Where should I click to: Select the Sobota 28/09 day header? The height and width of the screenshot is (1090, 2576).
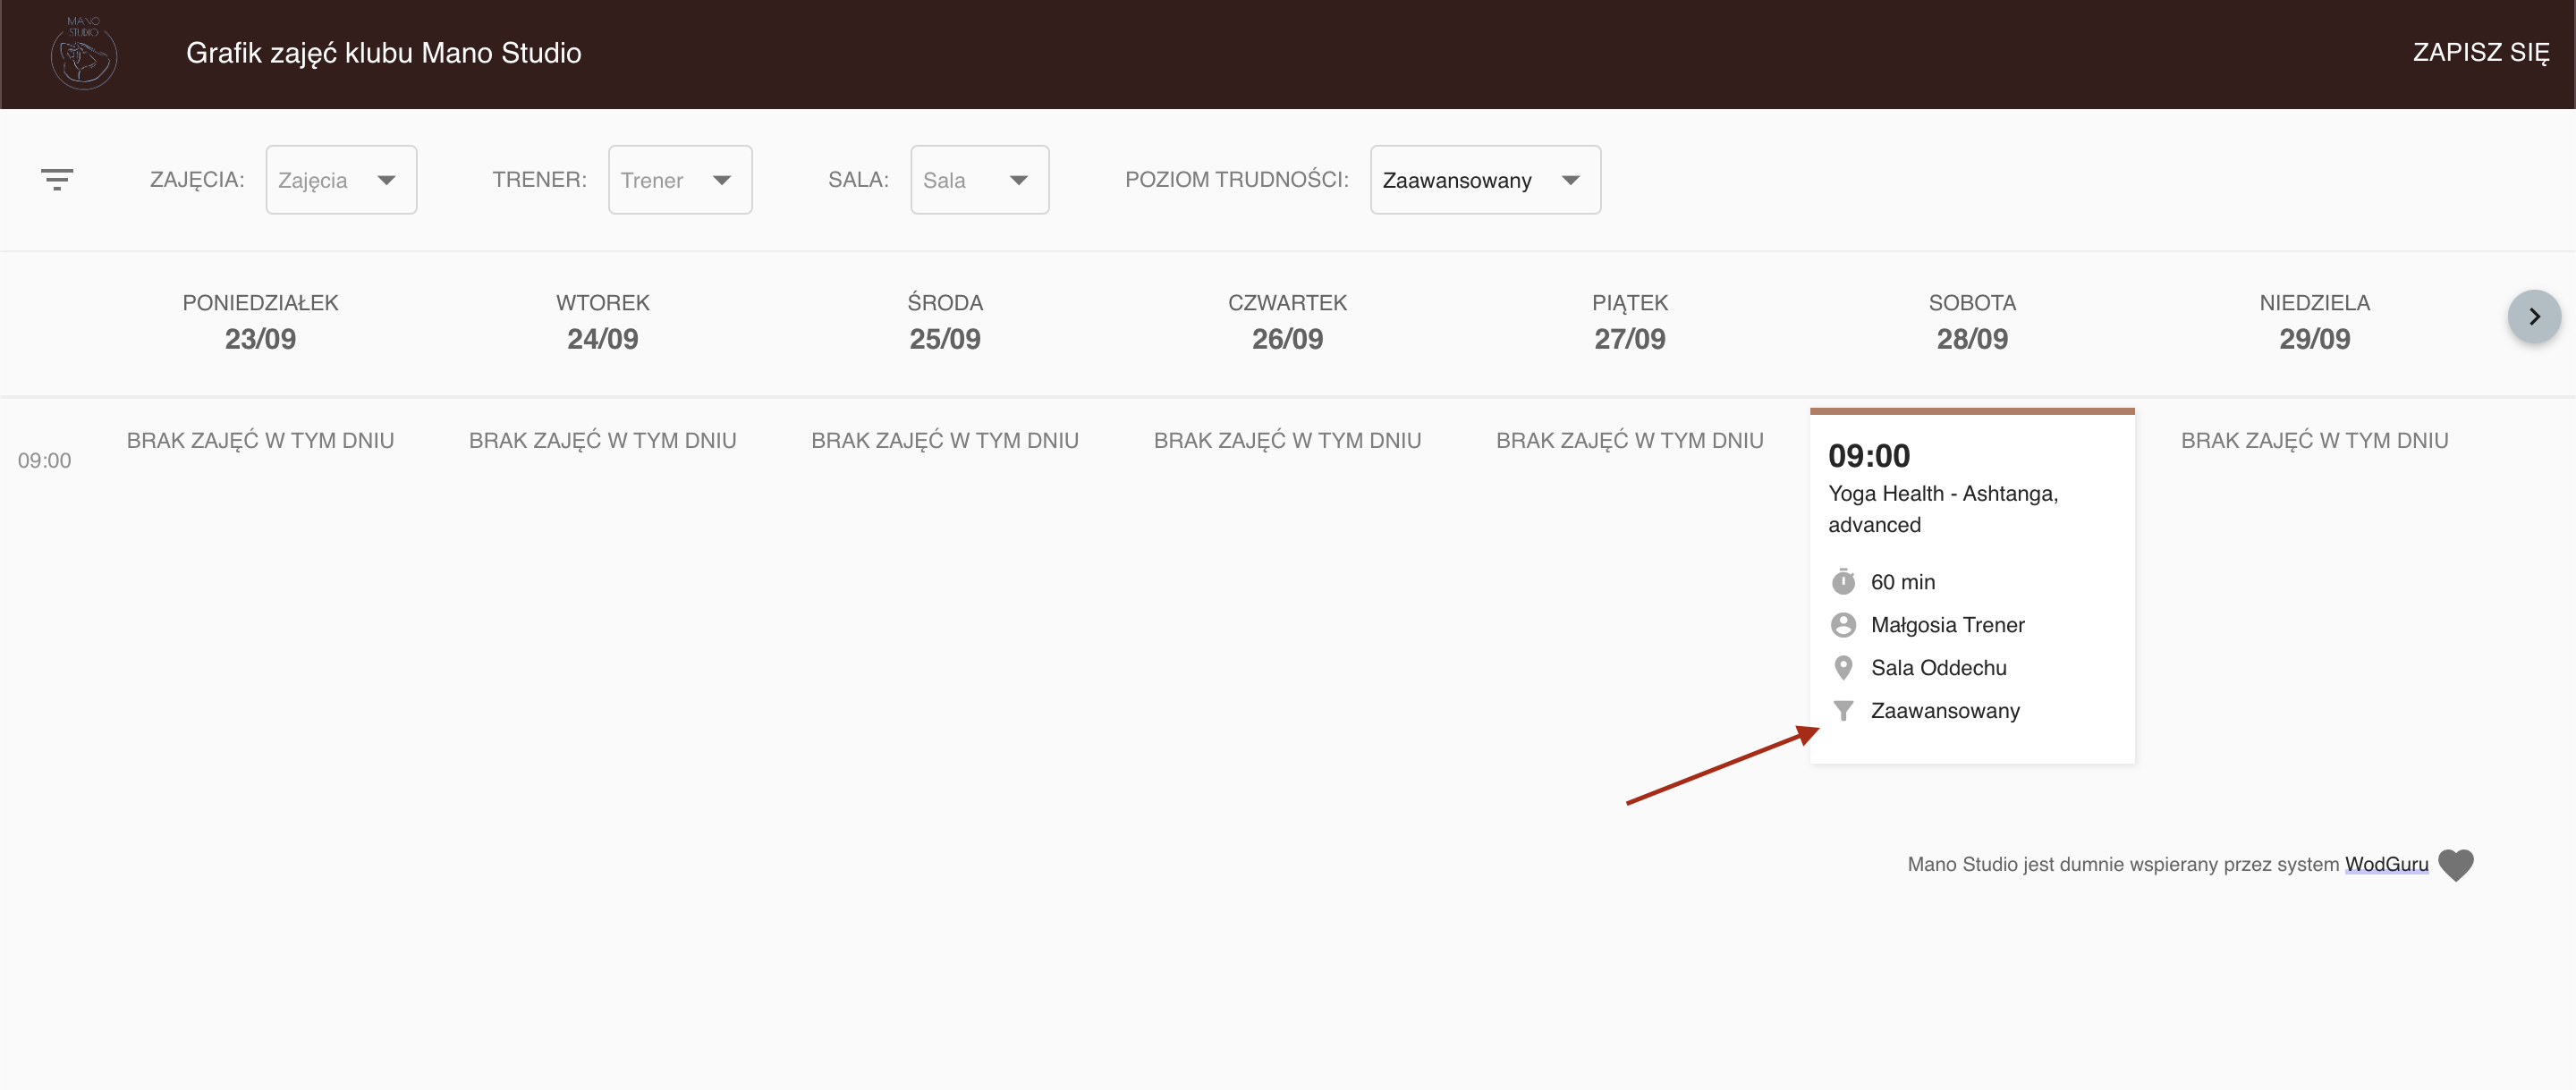pyautogui.click(x=1972, y=322)
